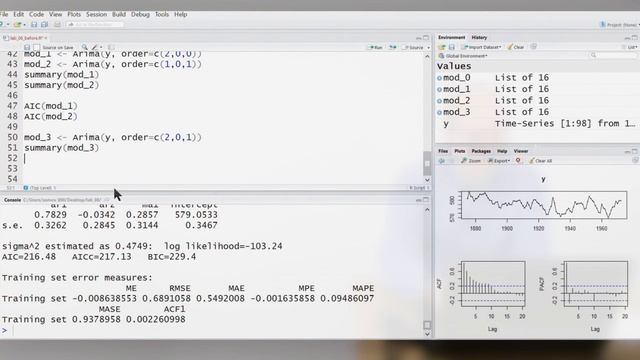Open the Global Environment selector
The width and height of the screenshot is (640, 360).
[x=463, y=56]
